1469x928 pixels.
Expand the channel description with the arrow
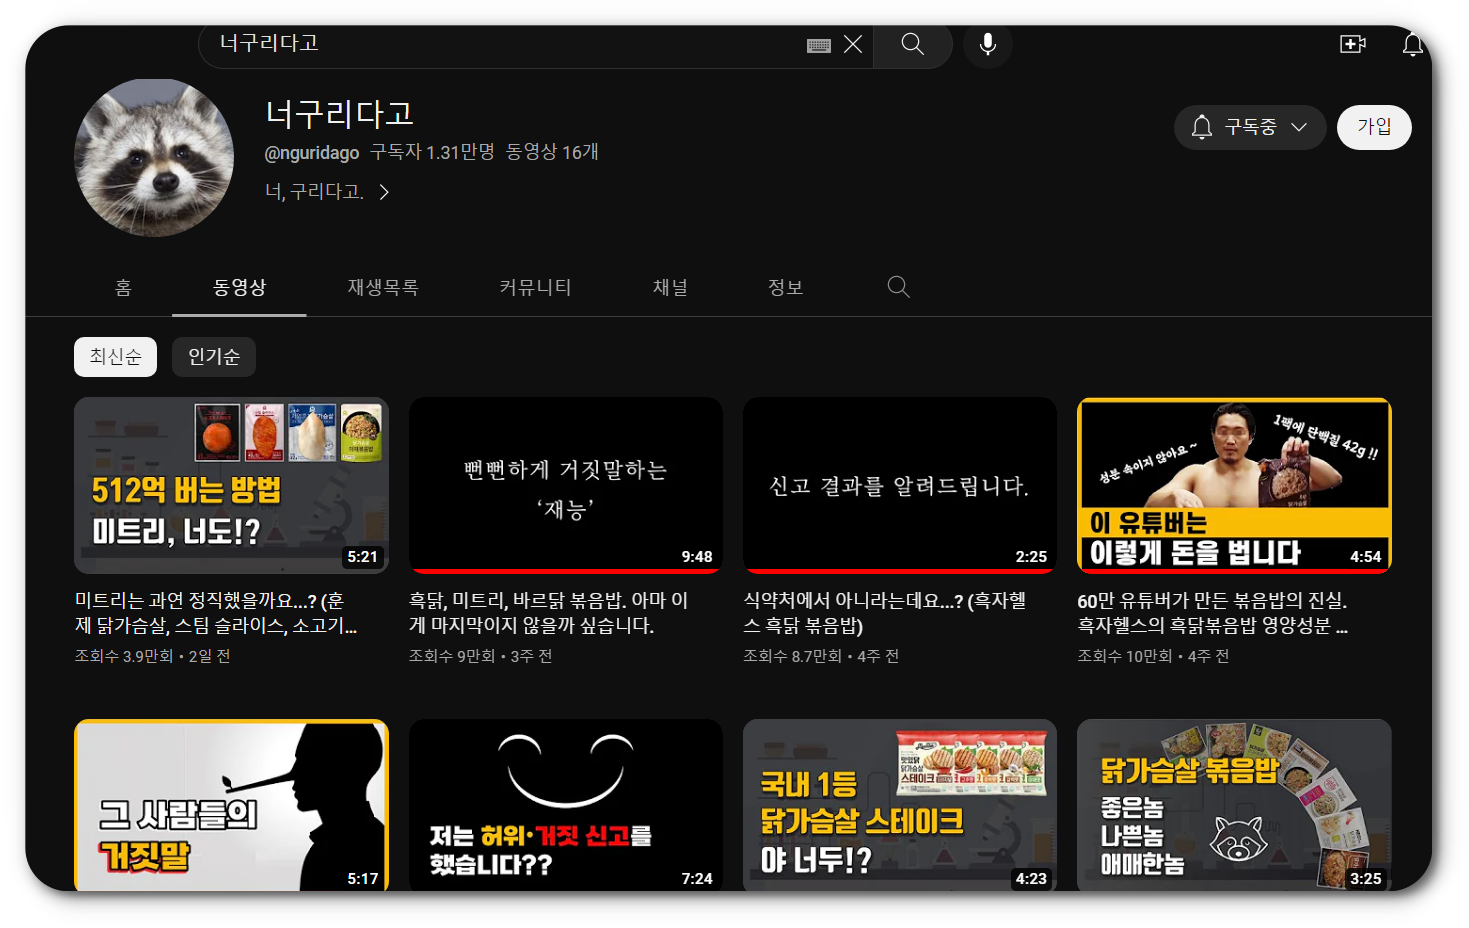384,191
